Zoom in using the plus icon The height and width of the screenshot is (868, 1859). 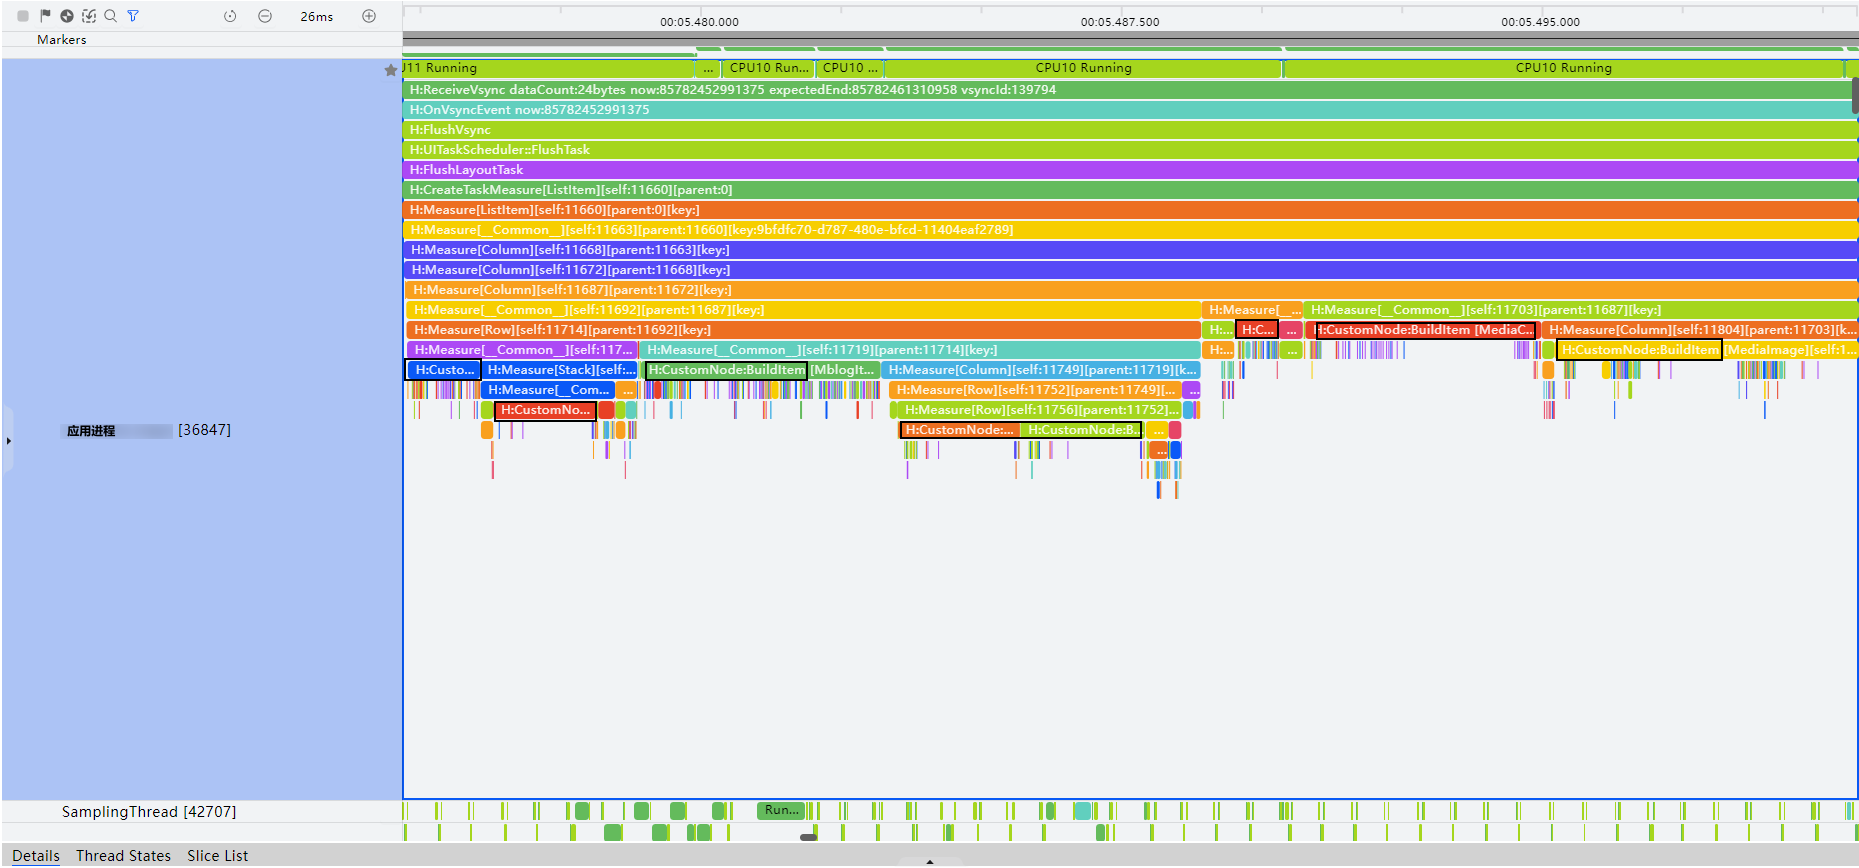(x=369, y=16)
